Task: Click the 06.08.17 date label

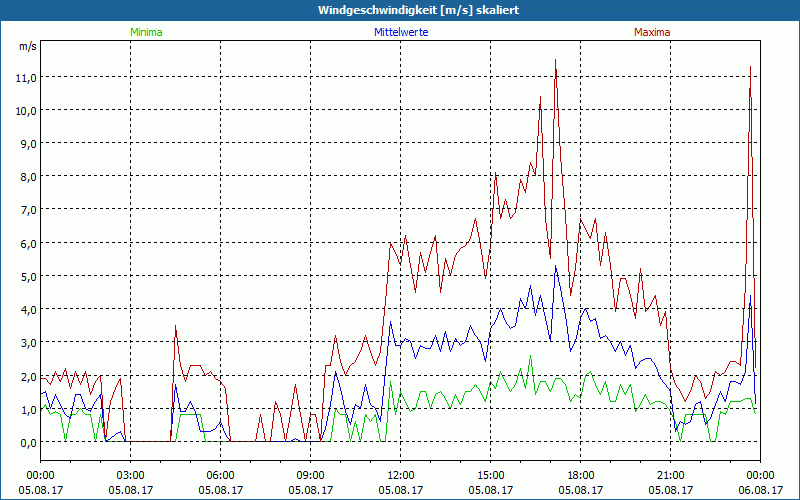Action: click(x=760, y=490)
